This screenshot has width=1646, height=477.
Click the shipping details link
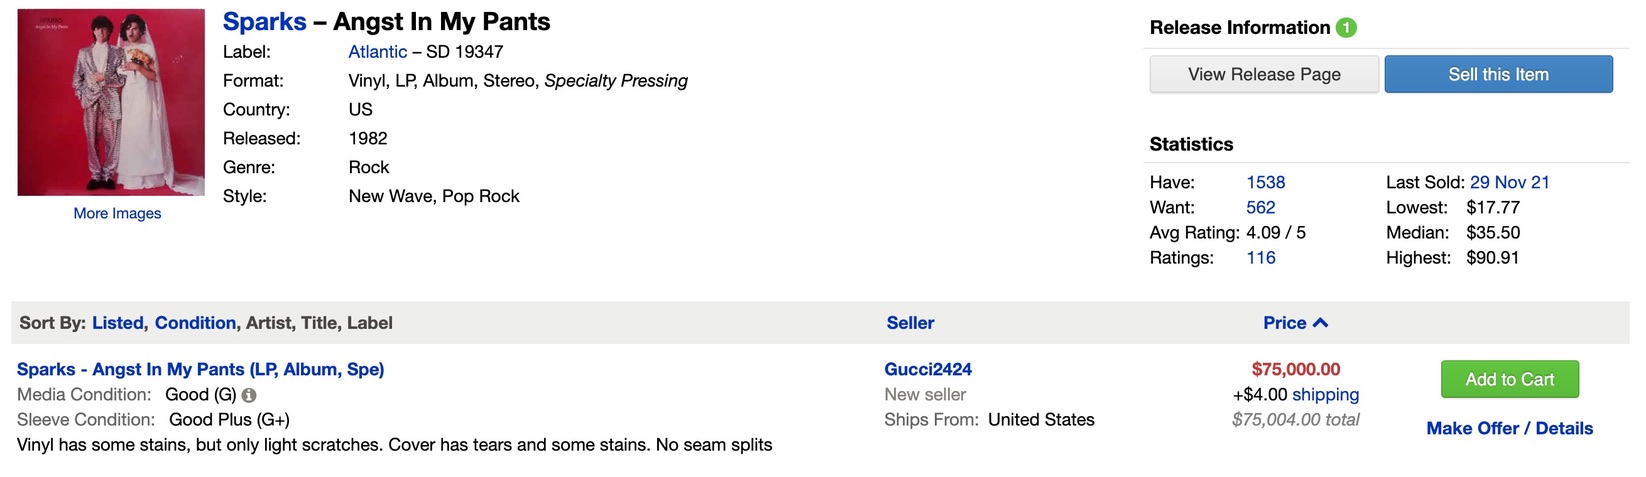(x=1325, y=395)
